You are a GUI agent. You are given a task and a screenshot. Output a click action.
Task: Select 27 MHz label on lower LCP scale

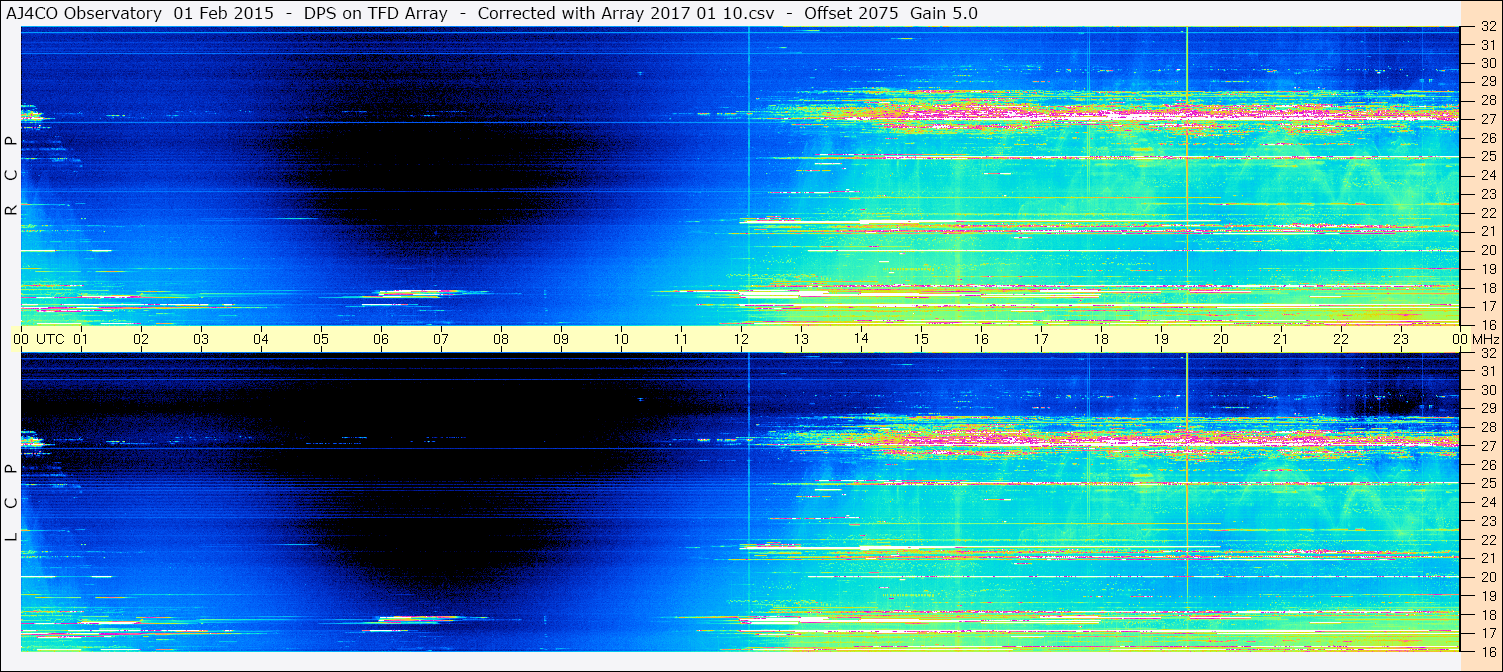coord(1487,446)
